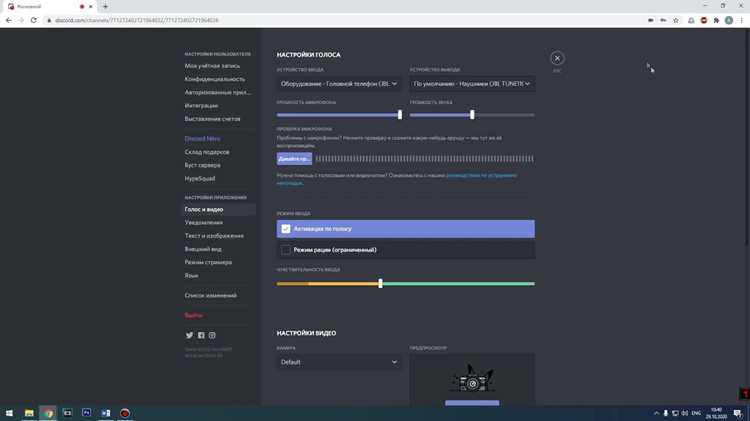Click the camera indicator in address bar
The height and width of the screenshot is (421, 750).
pos(651,20)
